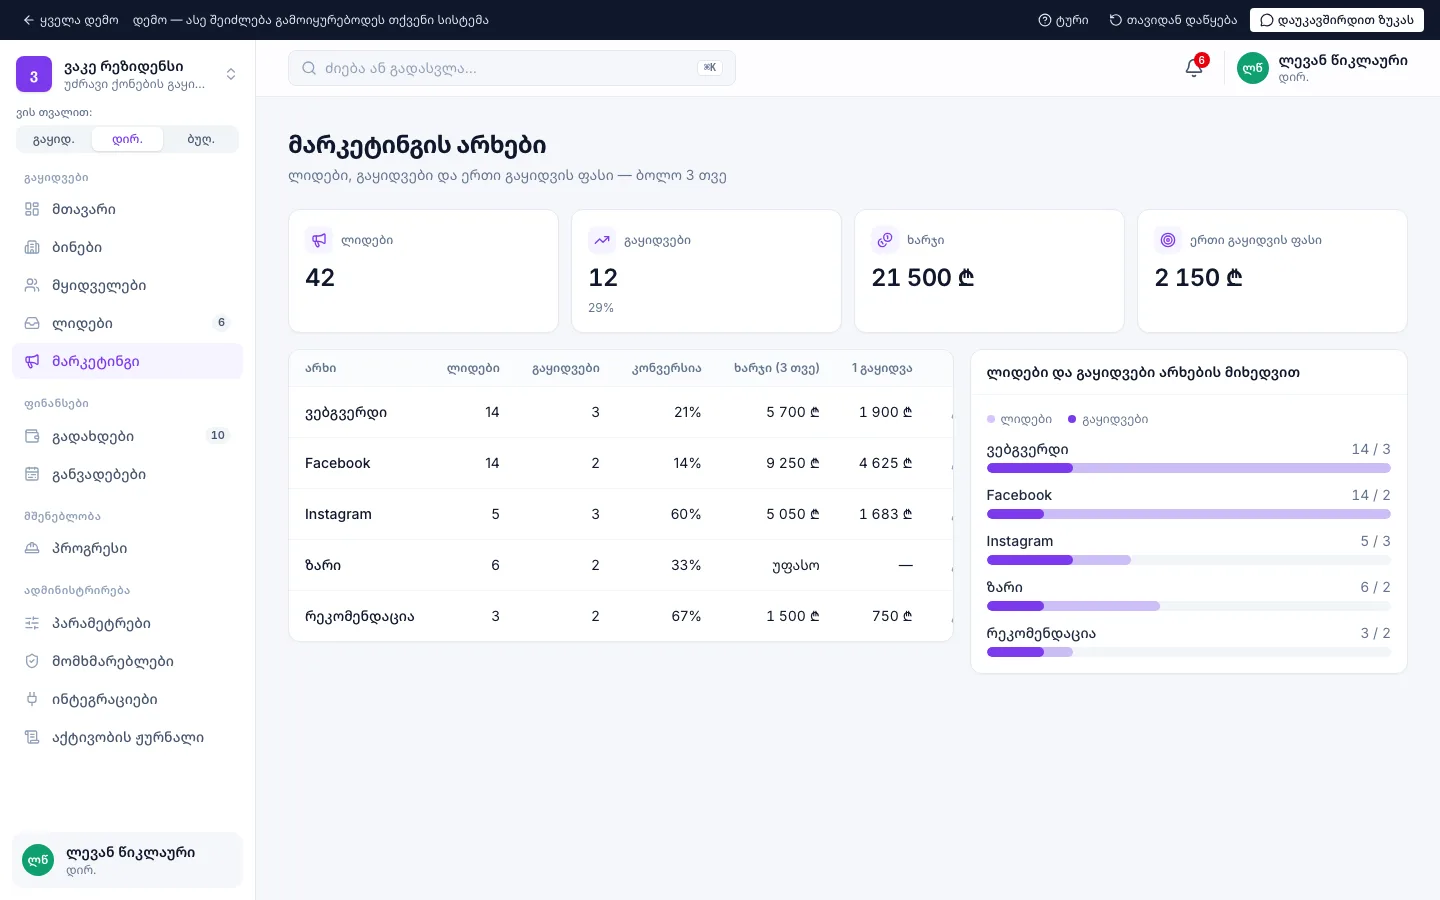Click the Facebook row in the channels table

(x=620, y=463)
